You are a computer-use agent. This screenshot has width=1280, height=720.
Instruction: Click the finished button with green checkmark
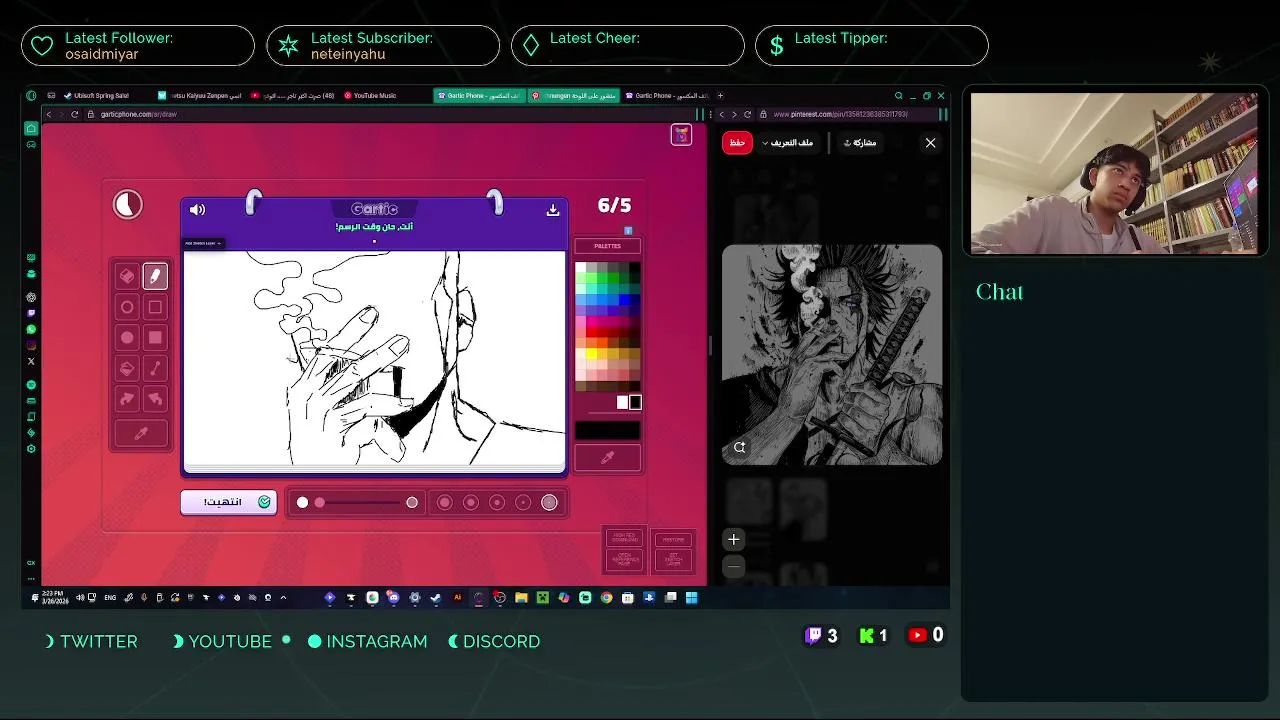(228, 502)
